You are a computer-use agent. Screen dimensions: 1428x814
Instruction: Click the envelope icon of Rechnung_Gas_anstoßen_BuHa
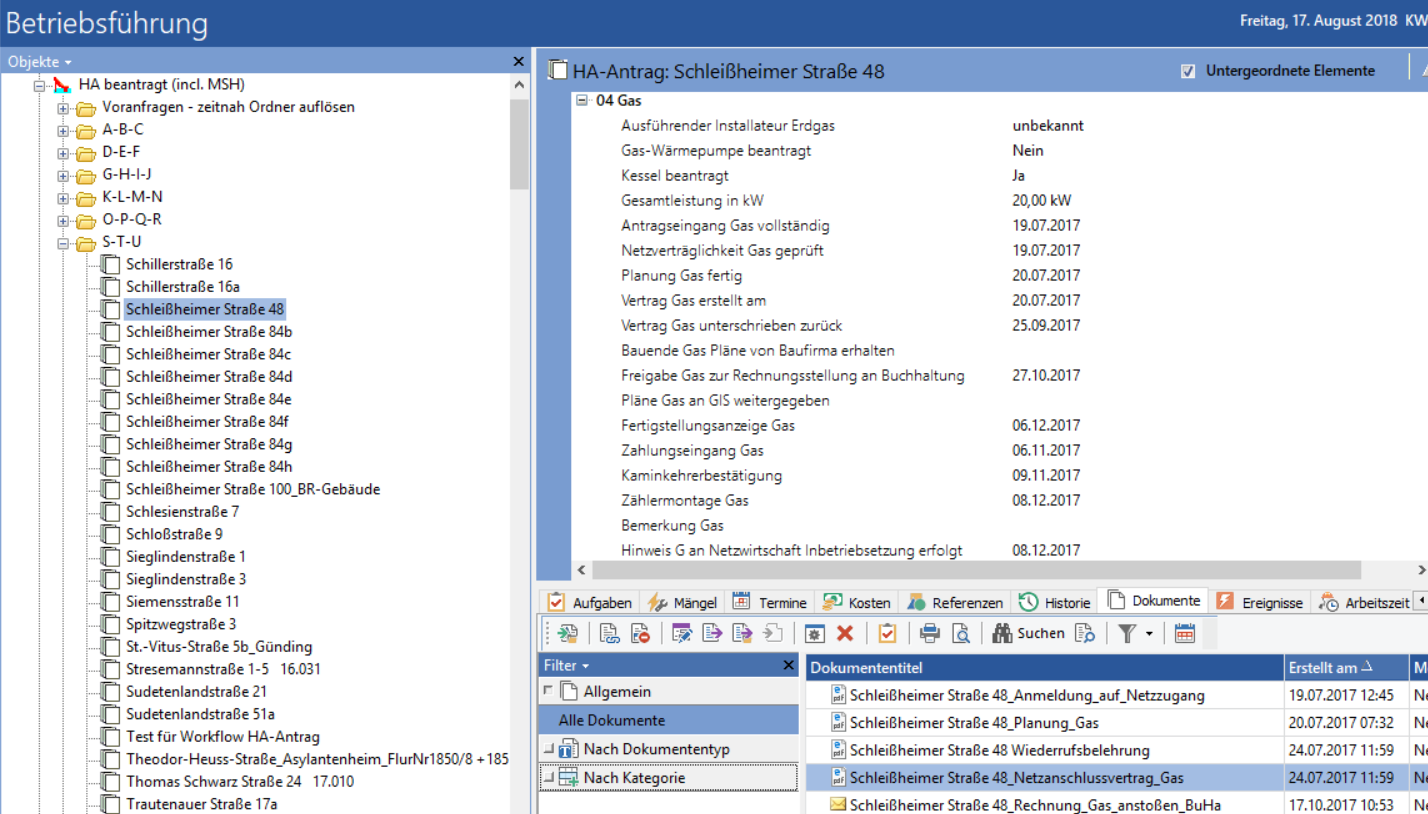(839, 805)
